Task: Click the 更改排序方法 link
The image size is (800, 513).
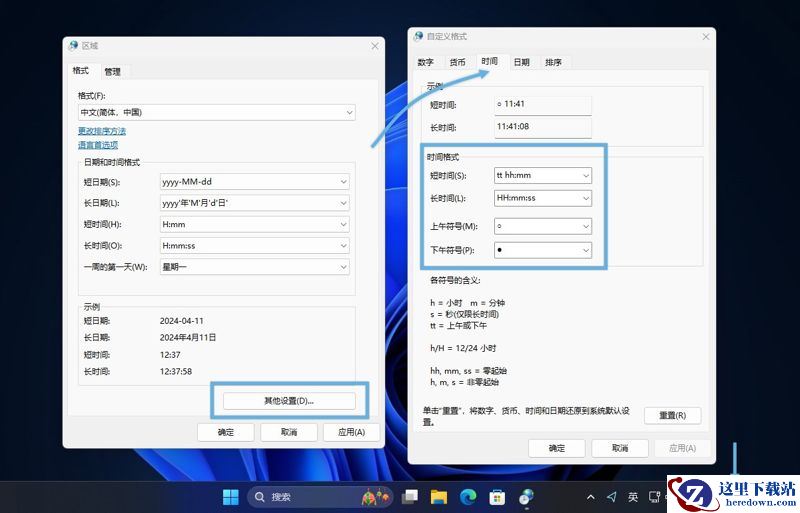Action: coord(102,131)
